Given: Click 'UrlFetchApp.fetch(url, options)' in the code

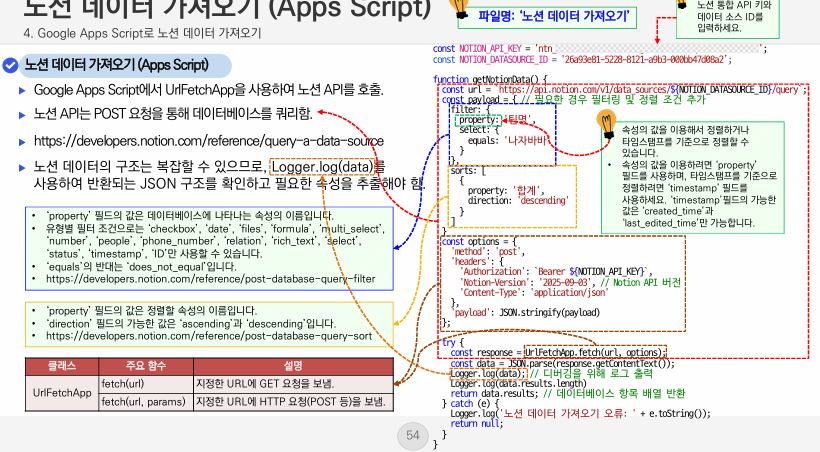Looking at the screenshot, I should [595, 353].
